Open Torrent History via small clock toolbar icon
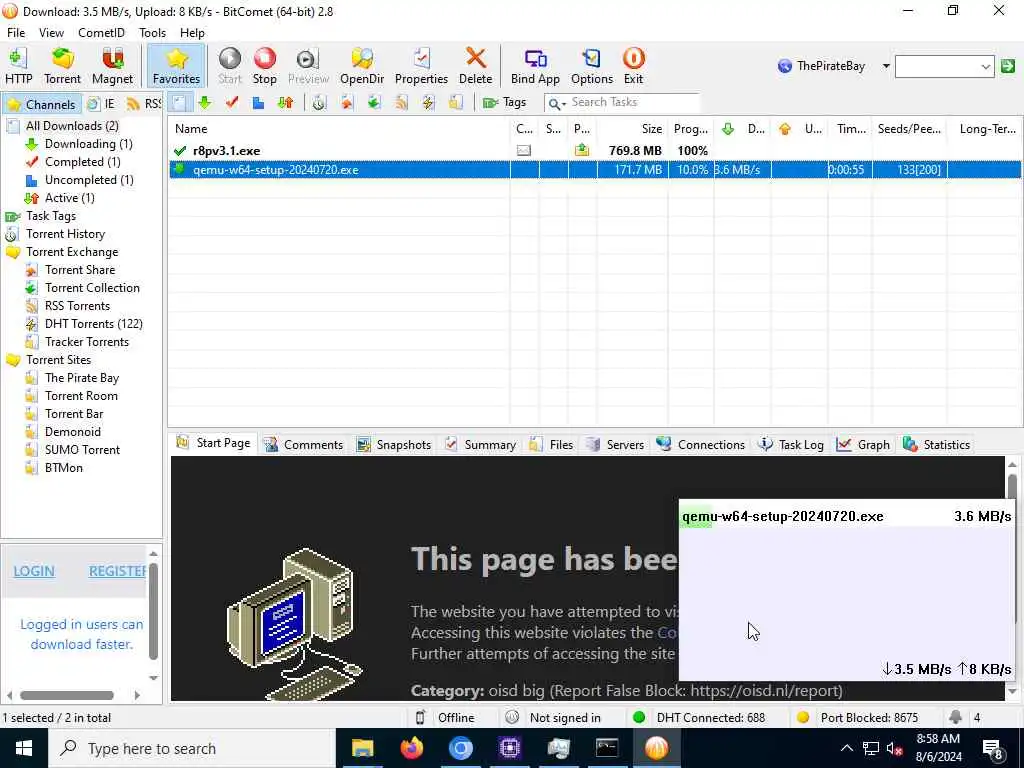The height and width of the screenshot is (768, 1024). [x=319, y=103]
